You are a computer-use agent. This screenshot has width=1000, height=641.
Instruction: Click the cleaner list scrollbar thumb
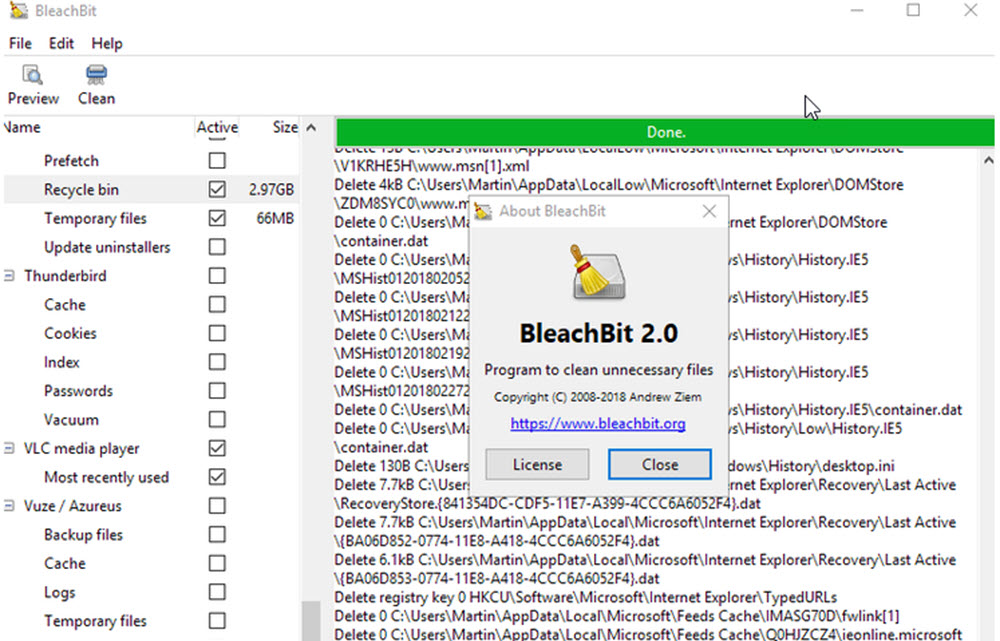311,621
